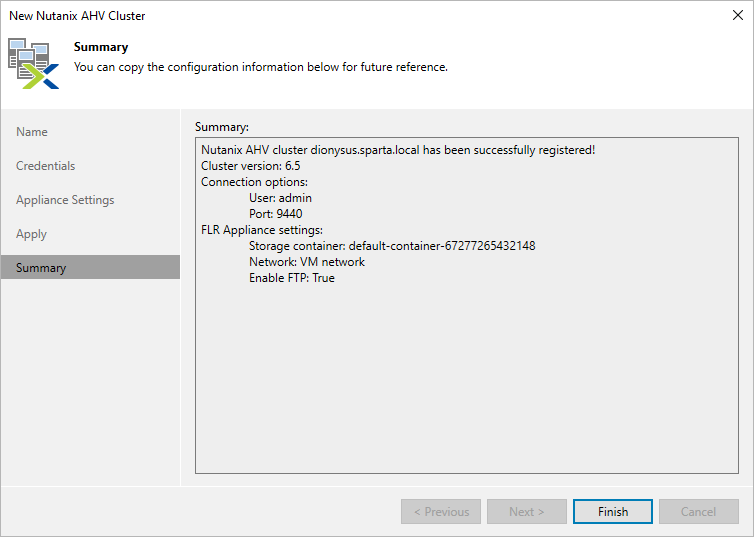Click the successfully registered message line
Viewport: 754px width, 537px height.
pyautogui.click(x=398, y=150)
